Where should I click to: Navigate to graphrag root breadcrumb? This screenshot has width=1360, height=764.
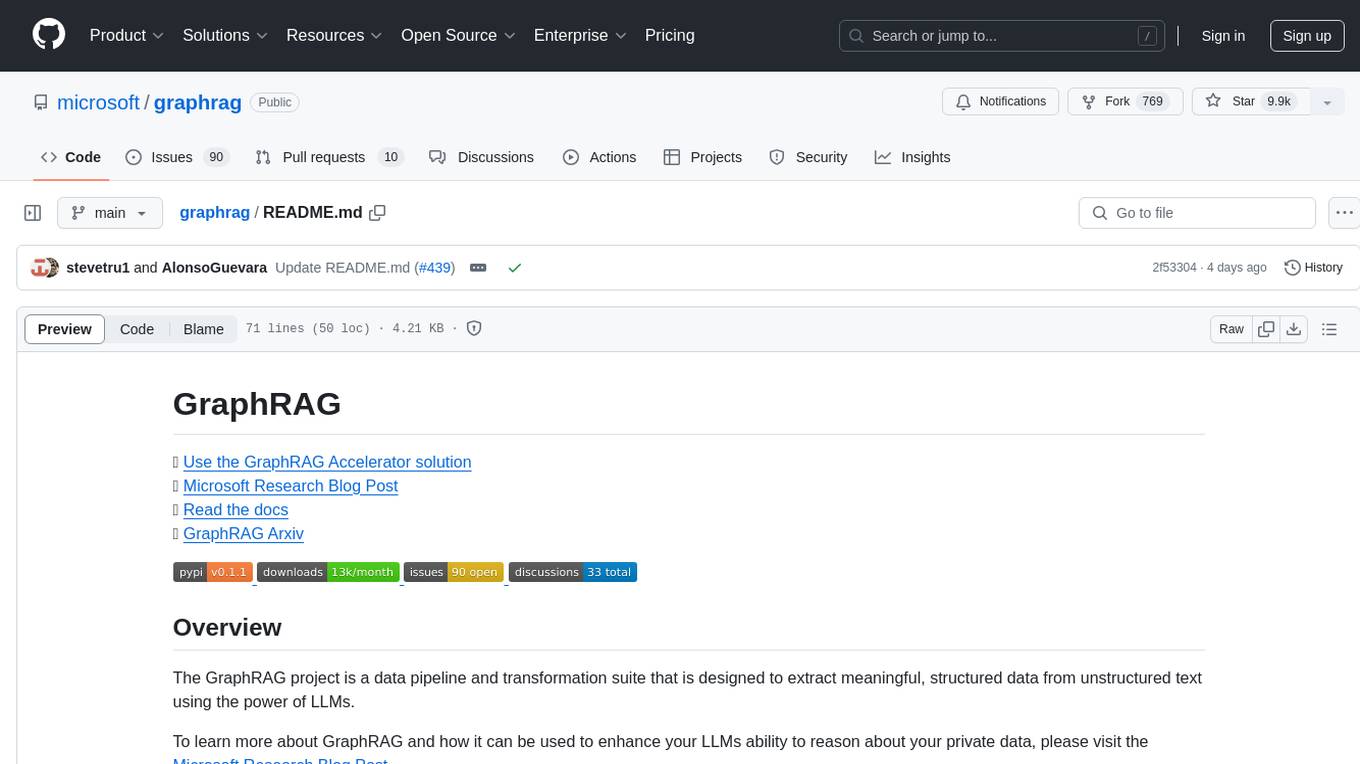coord(214,213)
